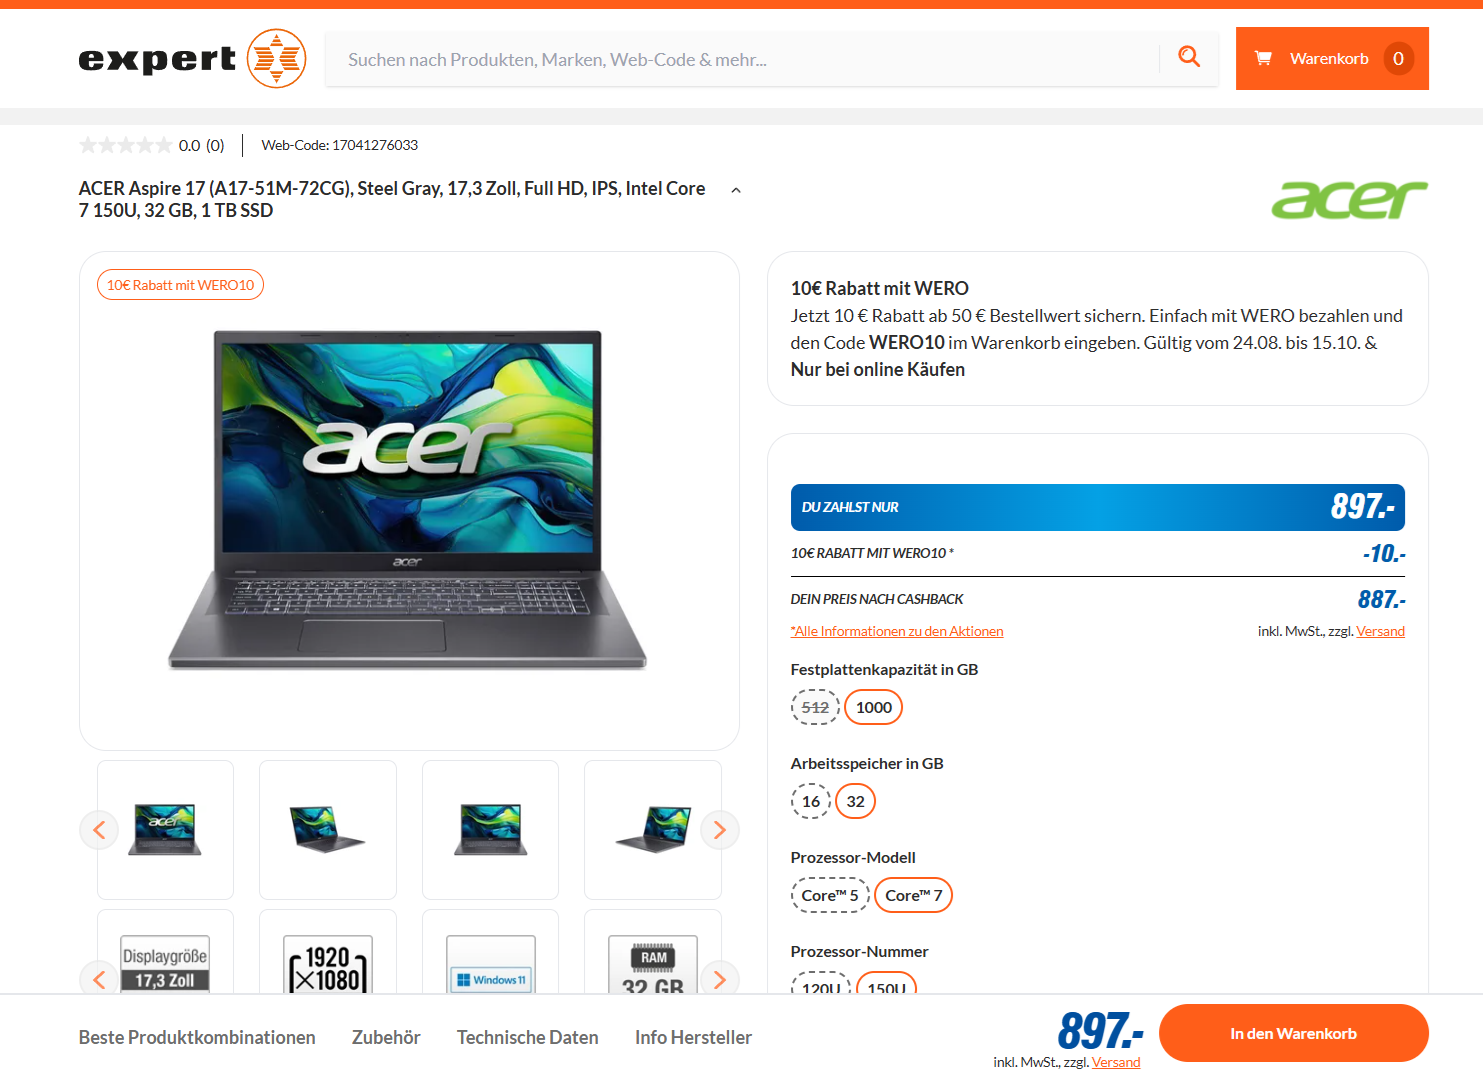
Task: Choose Core 7 Prozessor-Modell option
Action: point(914,895)
